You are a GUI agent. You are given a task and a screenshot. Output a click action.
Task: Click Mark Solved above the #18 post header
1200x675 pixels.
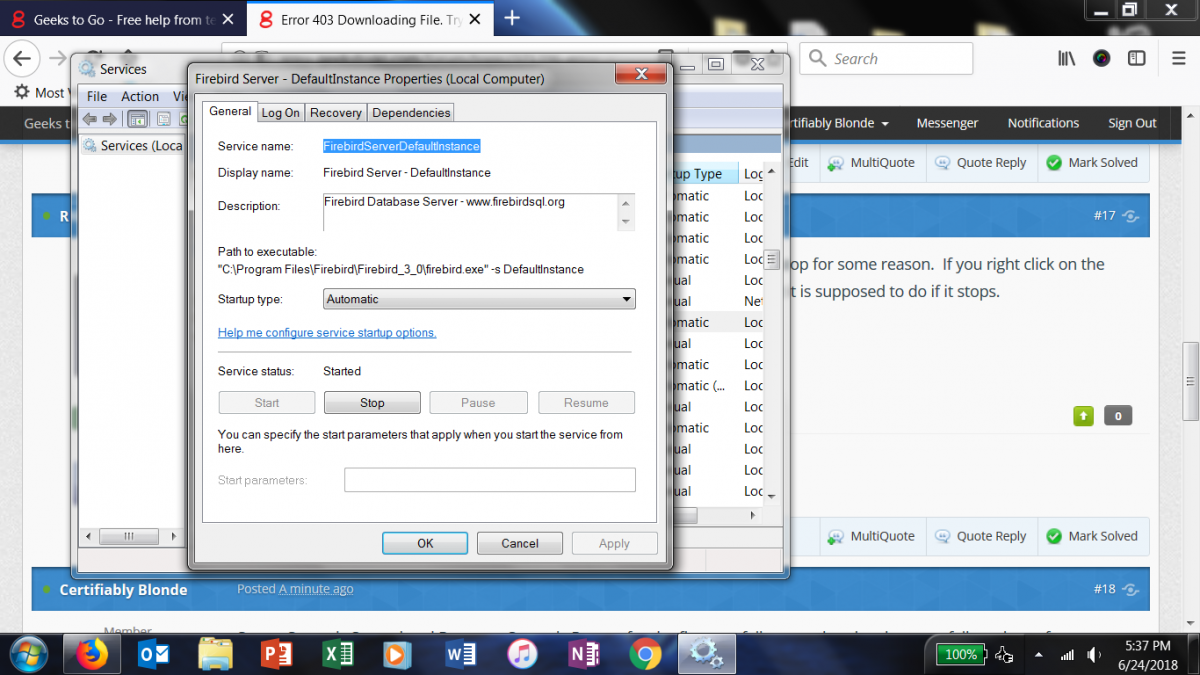pos(1093,536)
